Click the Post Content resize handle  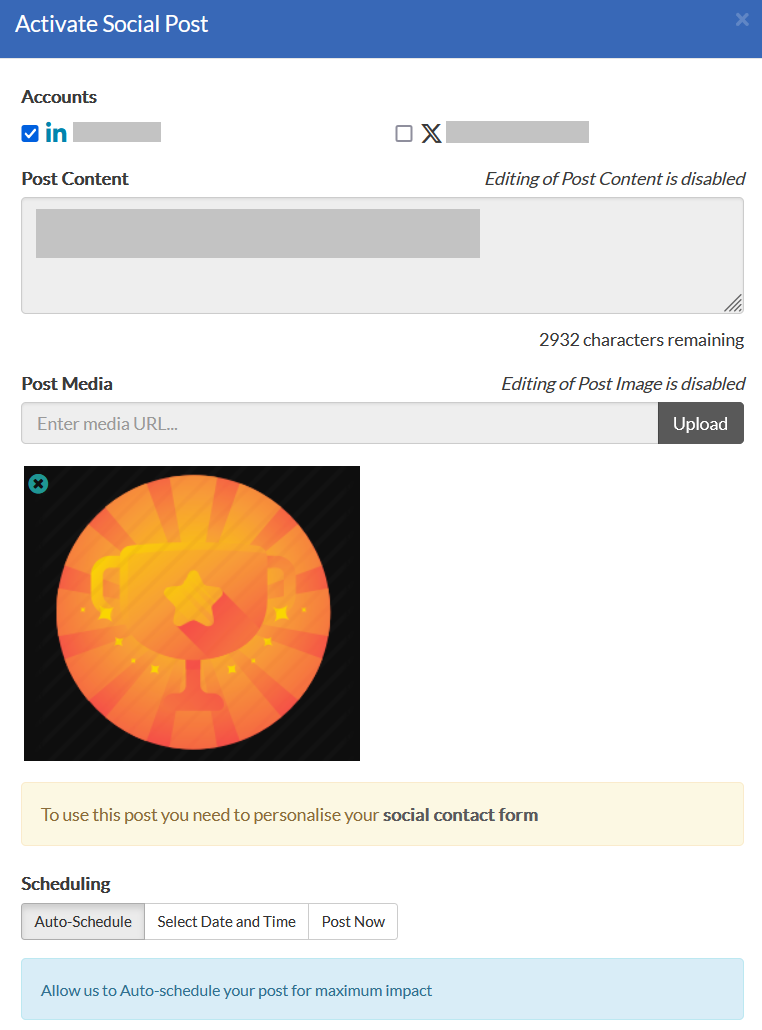[733, 303]
